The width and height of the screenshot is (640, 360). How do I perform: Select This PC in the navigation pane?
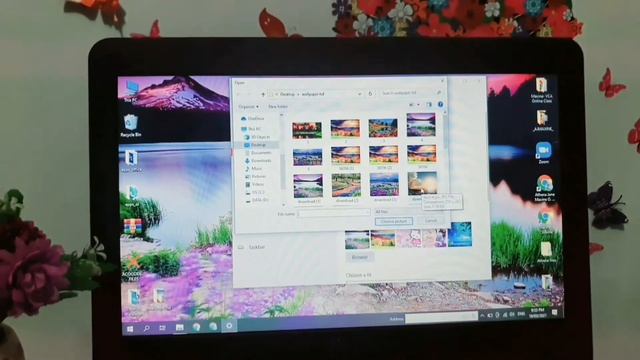coord(251,129)
